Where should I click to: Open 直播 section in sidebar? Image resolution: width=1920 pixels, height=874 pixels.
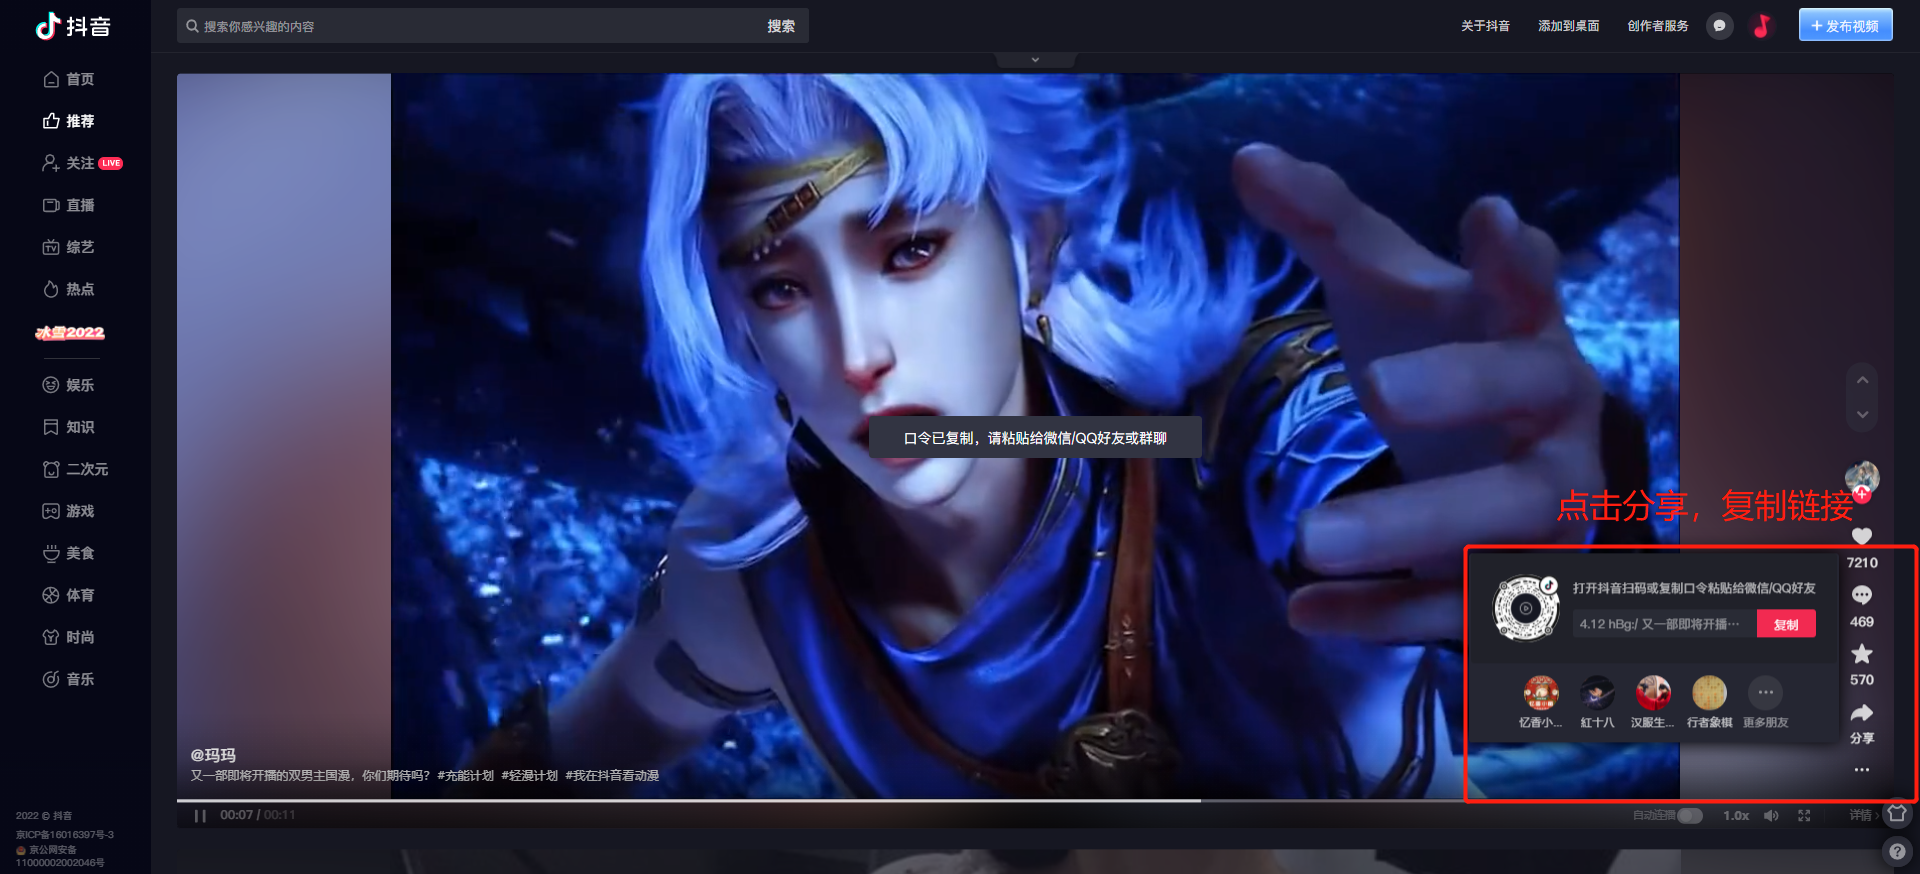pyautogui.click(x=69, y=205)
